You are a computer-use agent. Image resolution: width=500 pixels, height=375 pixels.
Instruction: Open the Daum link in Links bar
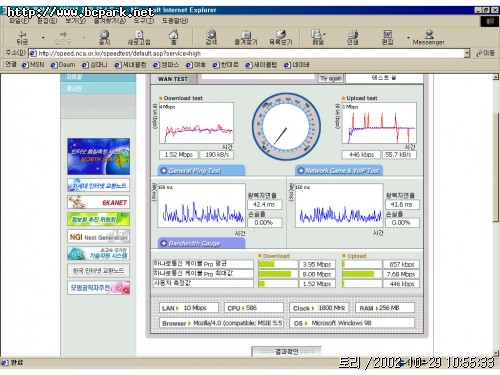tap(63, 65)
